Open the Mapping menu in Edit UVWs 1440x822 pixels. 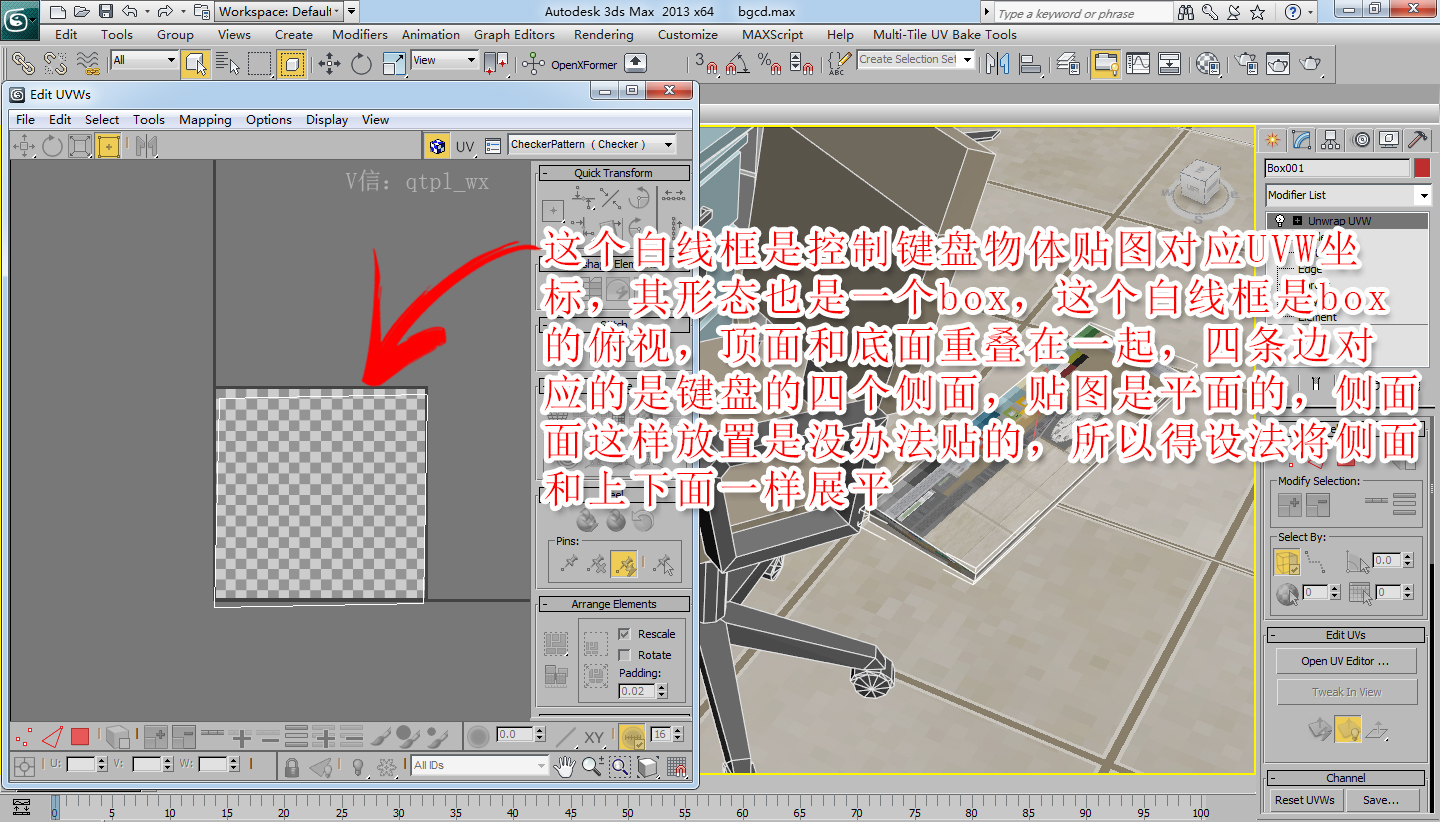205,120
